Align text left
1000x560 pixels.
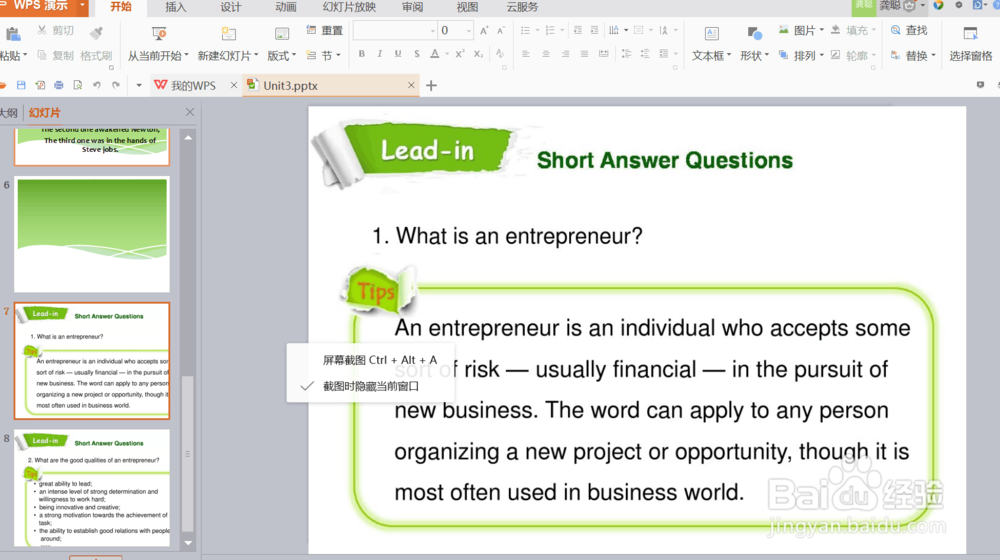tap(526, 54)
